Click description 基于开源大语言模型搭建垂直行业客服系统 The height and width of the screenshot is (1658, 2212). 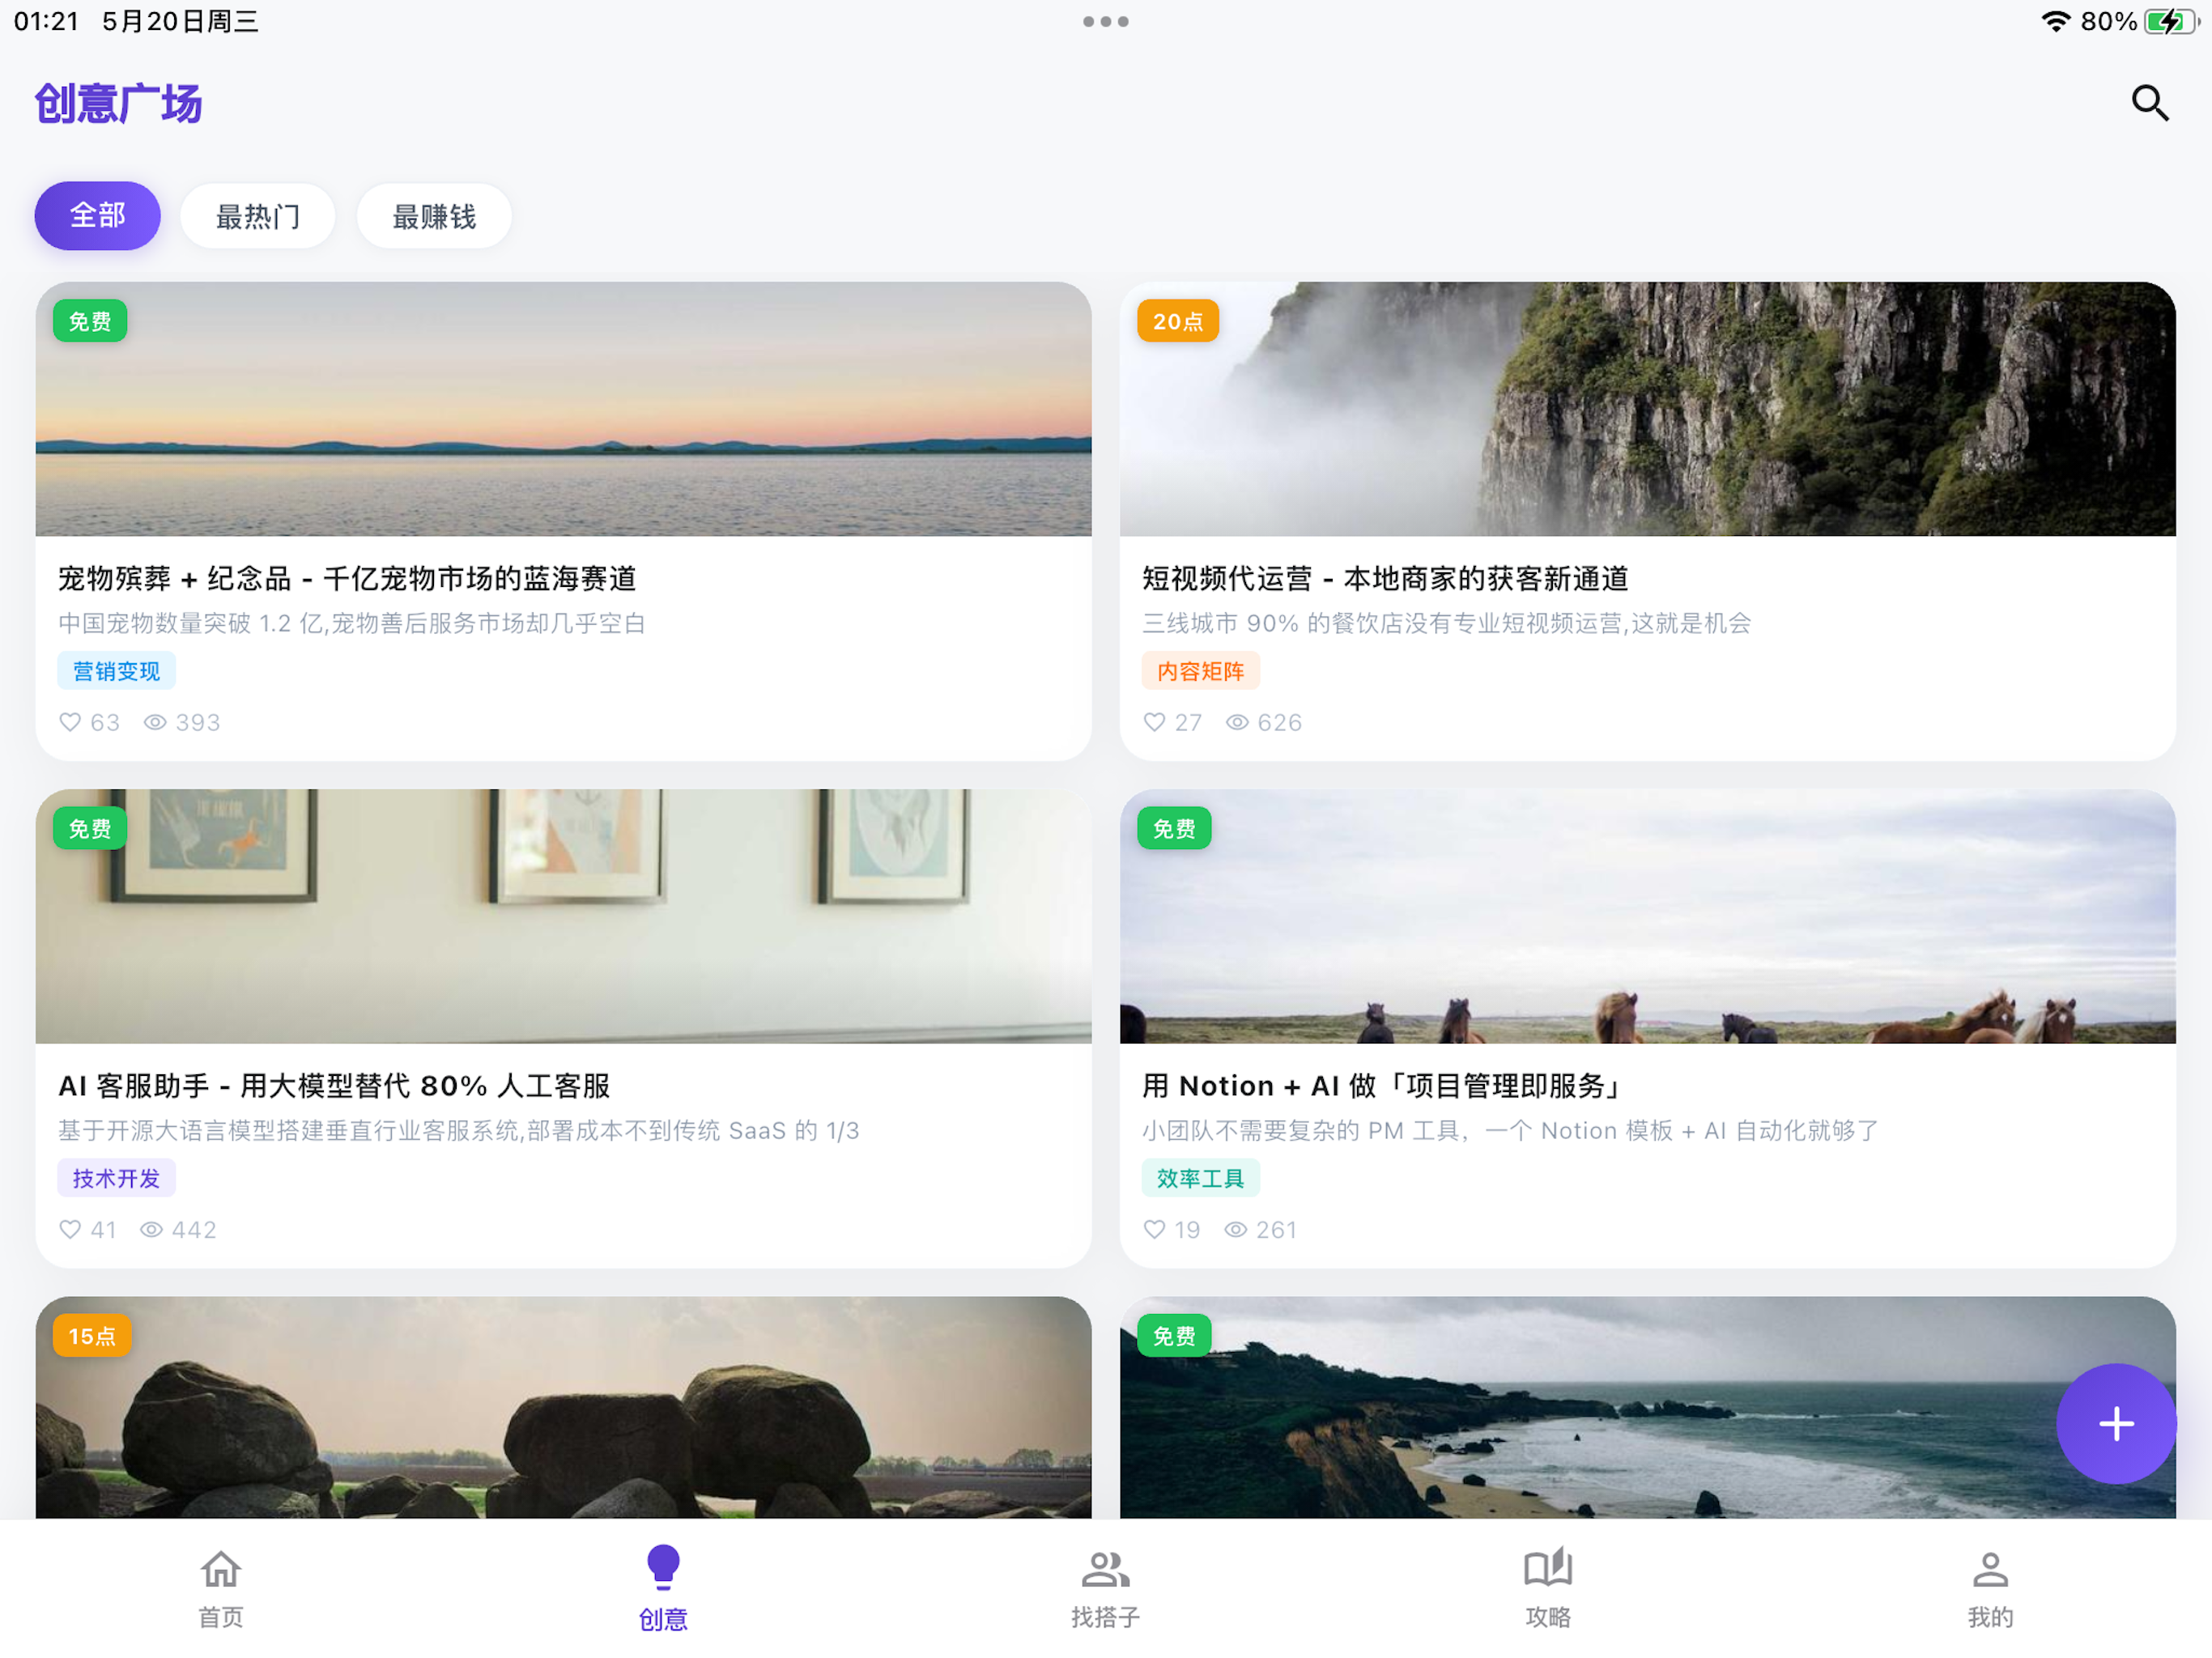[x=458, y=1130]
